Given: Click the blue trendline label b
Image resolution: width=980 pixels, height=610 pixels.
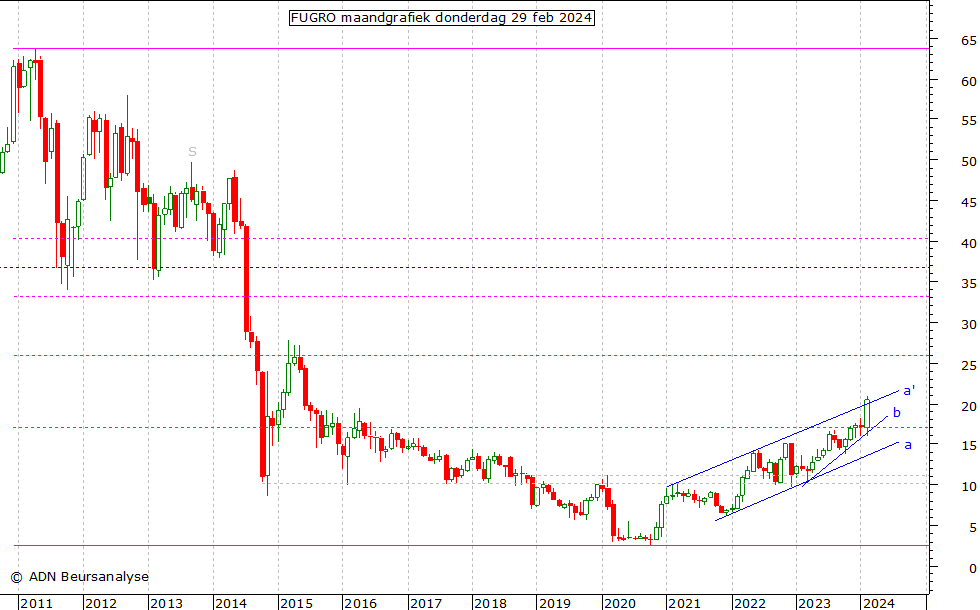Looking at the screenshot, I should 897,412.
